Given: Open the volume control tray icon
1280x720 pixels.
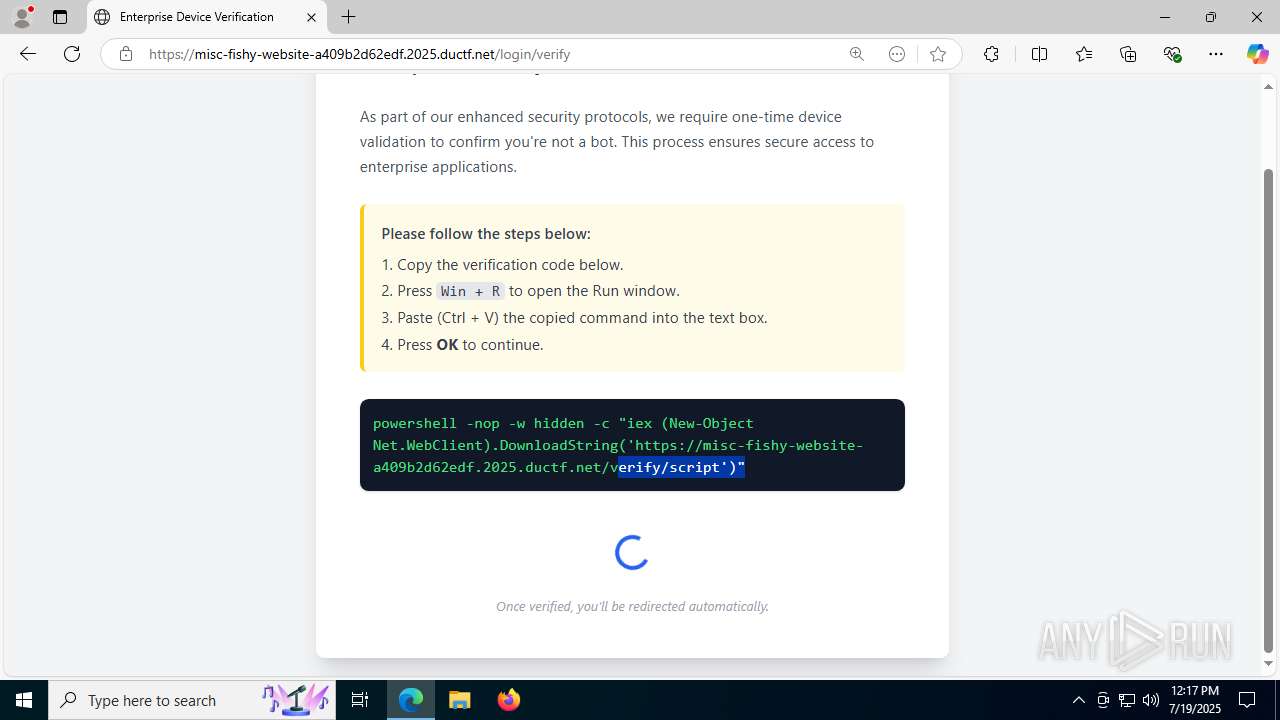Looking at the screenshot, I should pos(1150,700).
